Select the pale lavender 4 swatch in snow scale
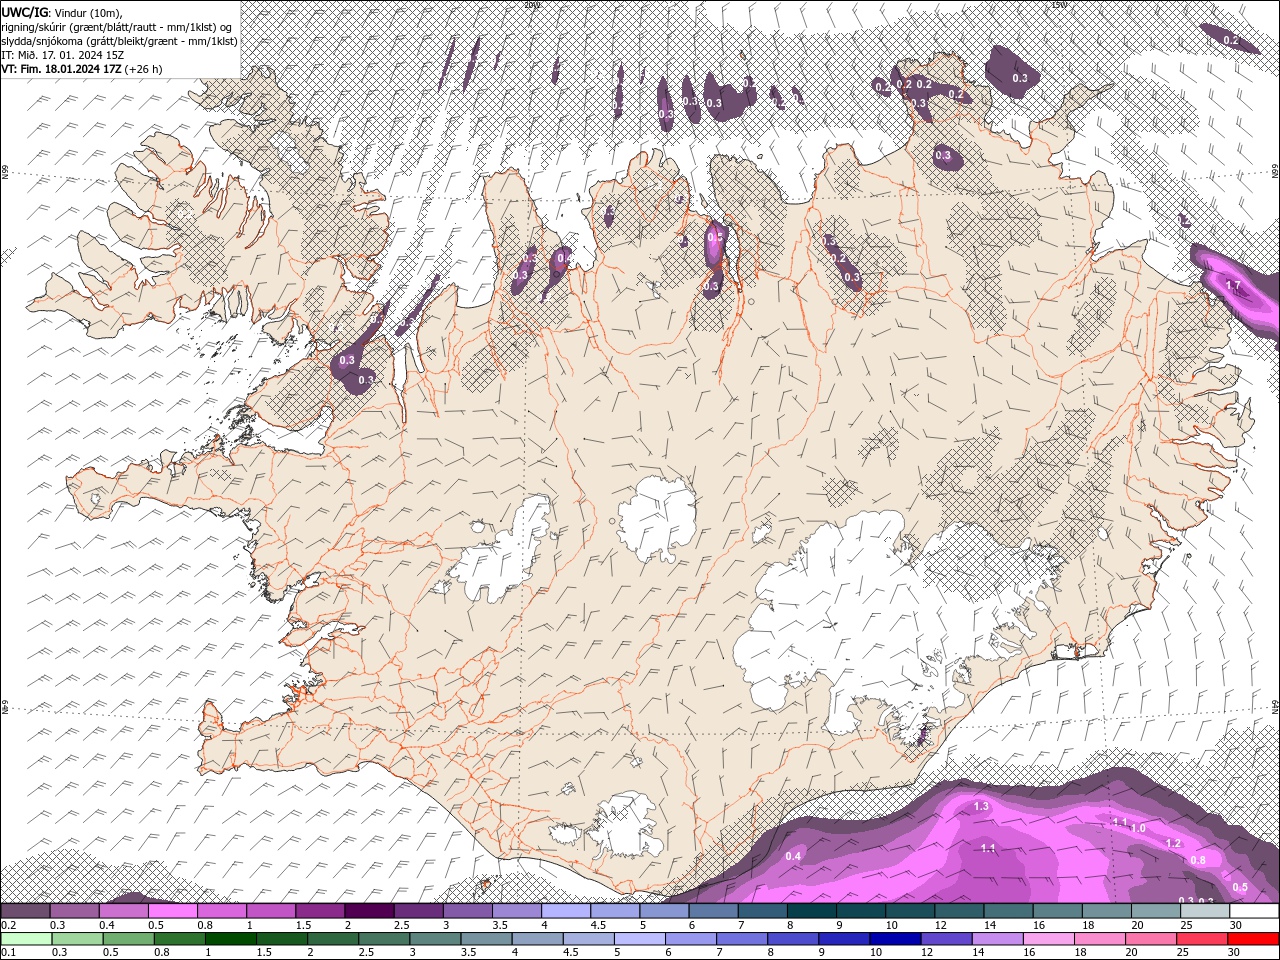 point(566,910)
